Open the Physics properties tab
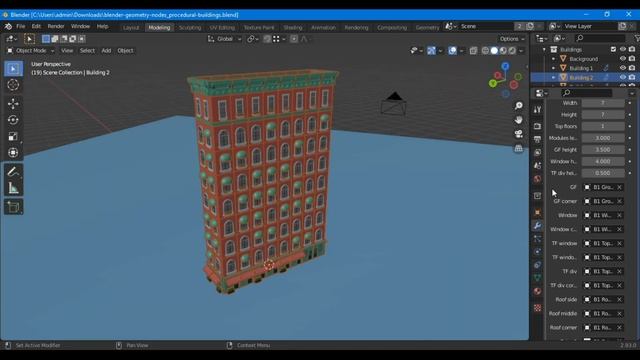The image size is (640, 360). pos(537,252)
